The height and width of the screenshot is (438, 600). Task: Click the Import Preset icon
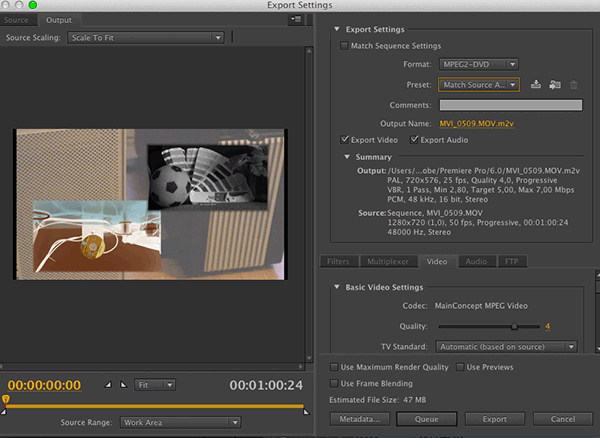click(x=555, y=85)
